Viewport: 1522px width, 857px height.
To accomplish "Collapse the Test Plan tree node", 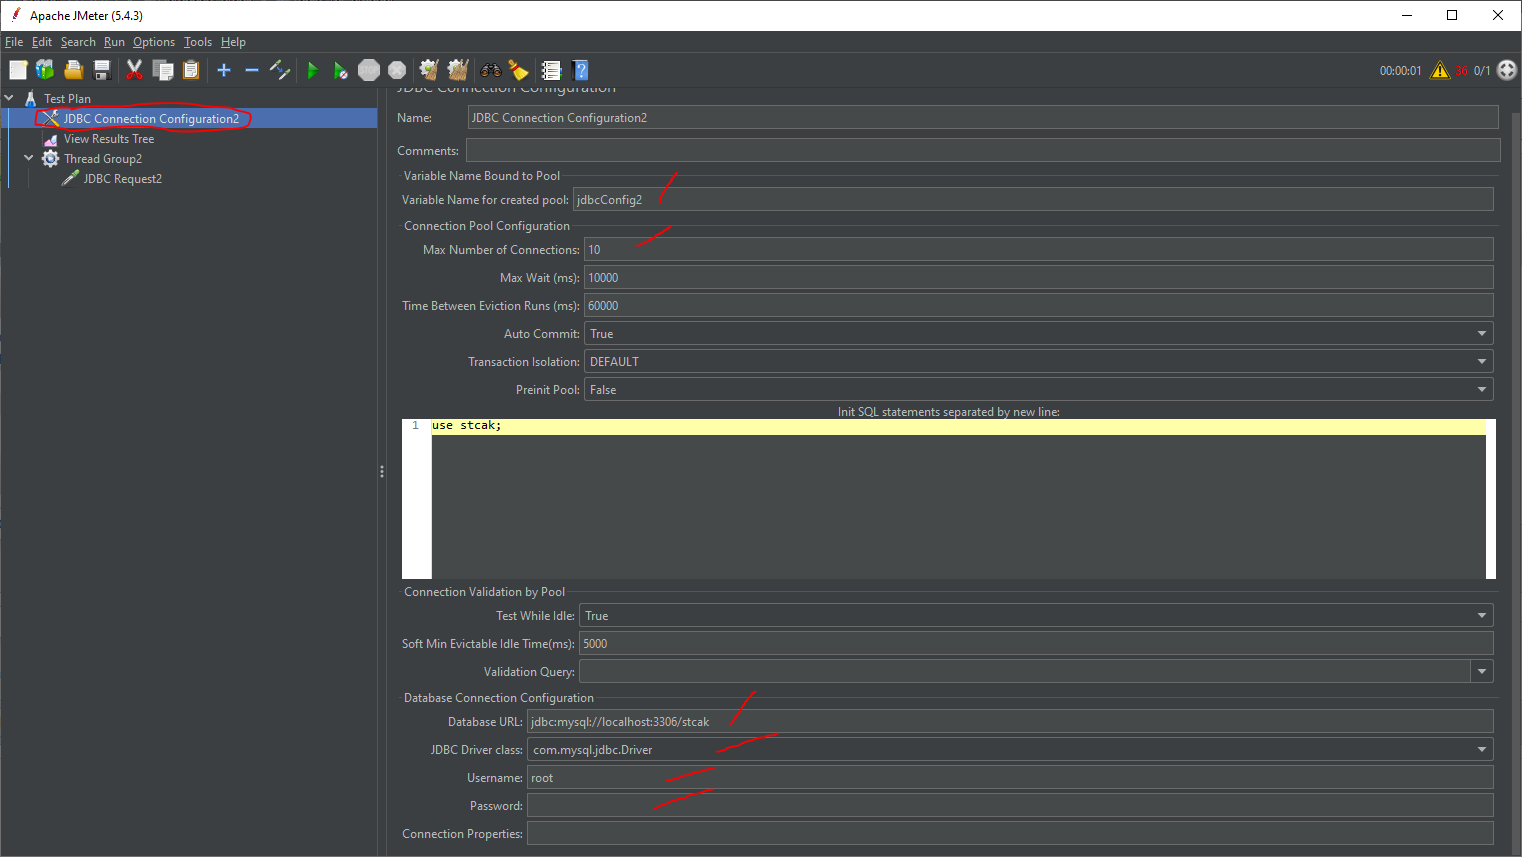I will (9, 98).
